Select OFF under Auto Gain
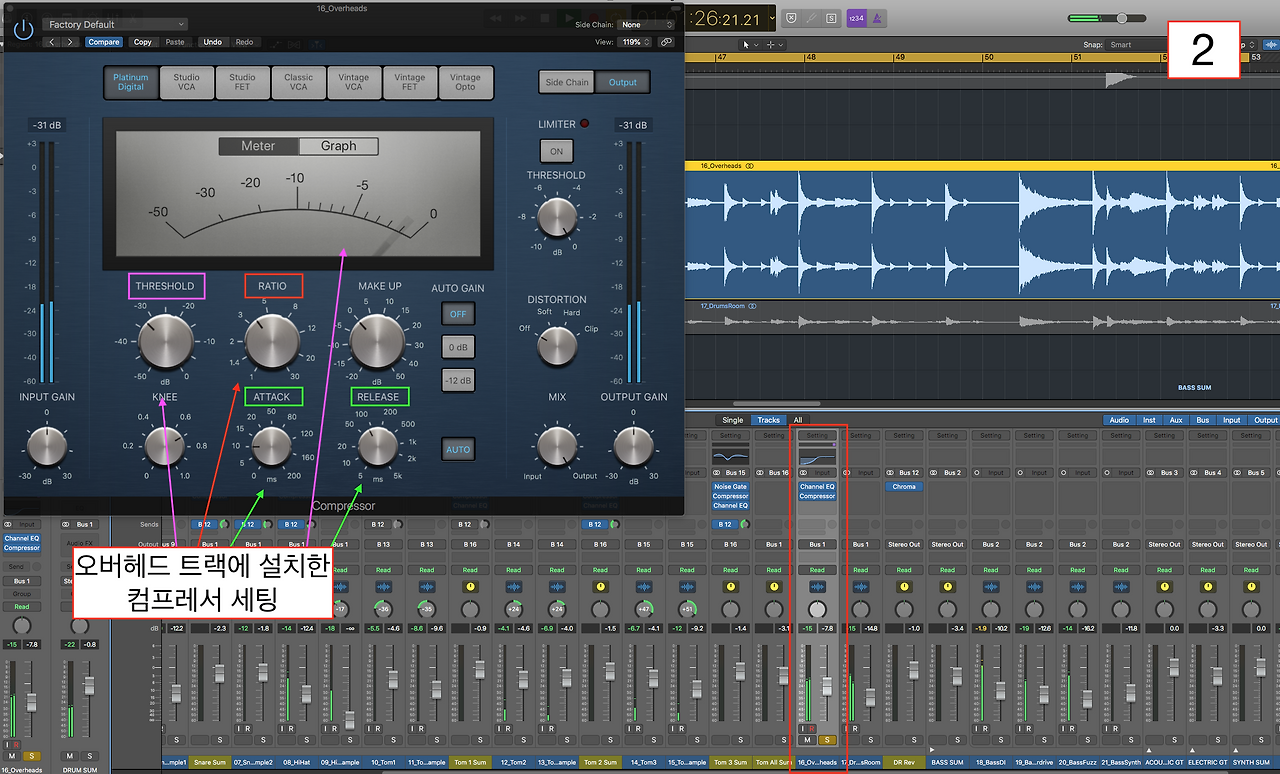This screenshot has height=774, width=1280. 458,314
